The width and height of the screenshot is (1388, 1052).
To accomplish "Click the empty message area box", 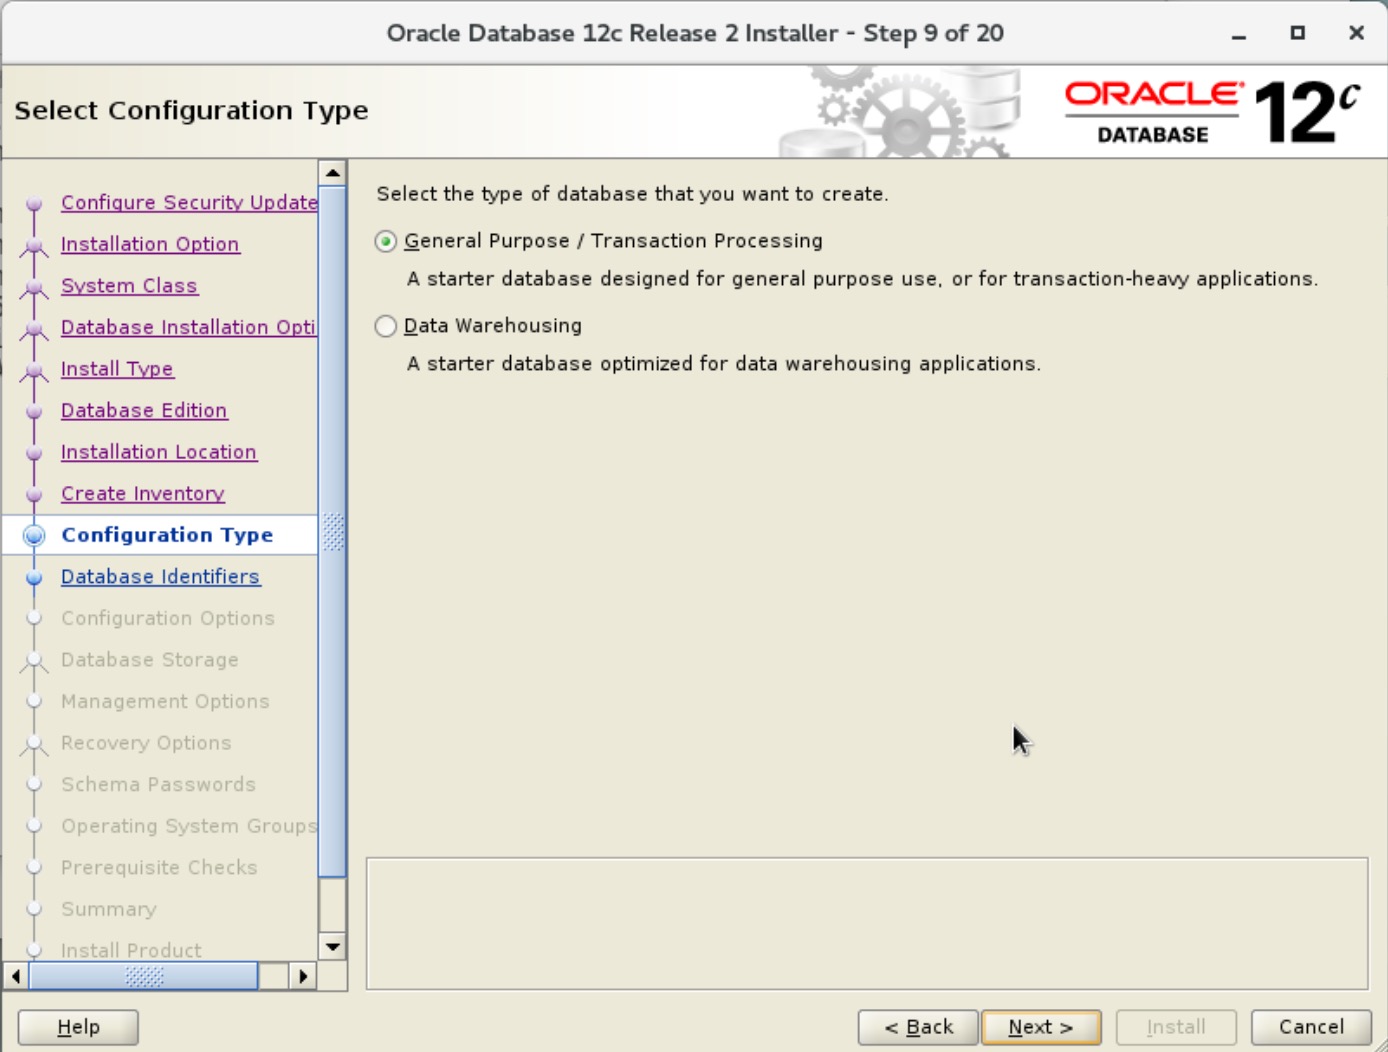I will click(867, 923).
